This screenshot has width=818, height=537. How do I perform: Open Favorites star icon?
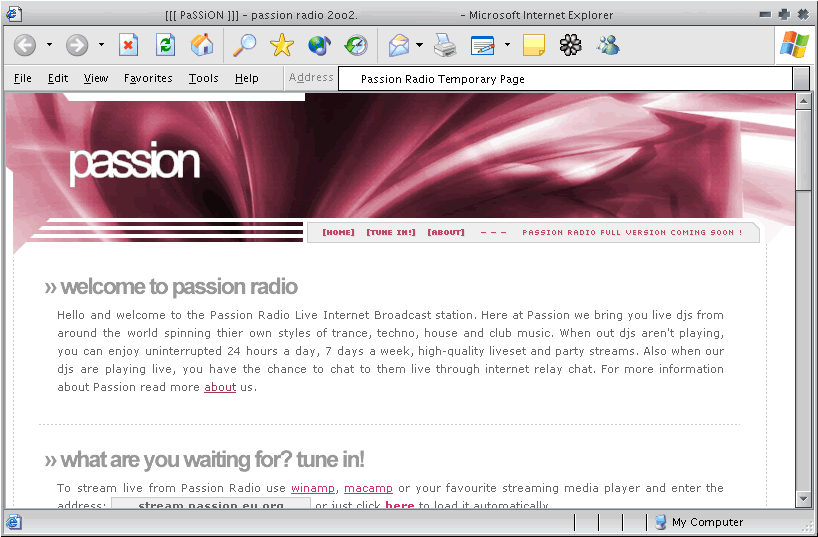pyautogui.click(x=282, y=45)
